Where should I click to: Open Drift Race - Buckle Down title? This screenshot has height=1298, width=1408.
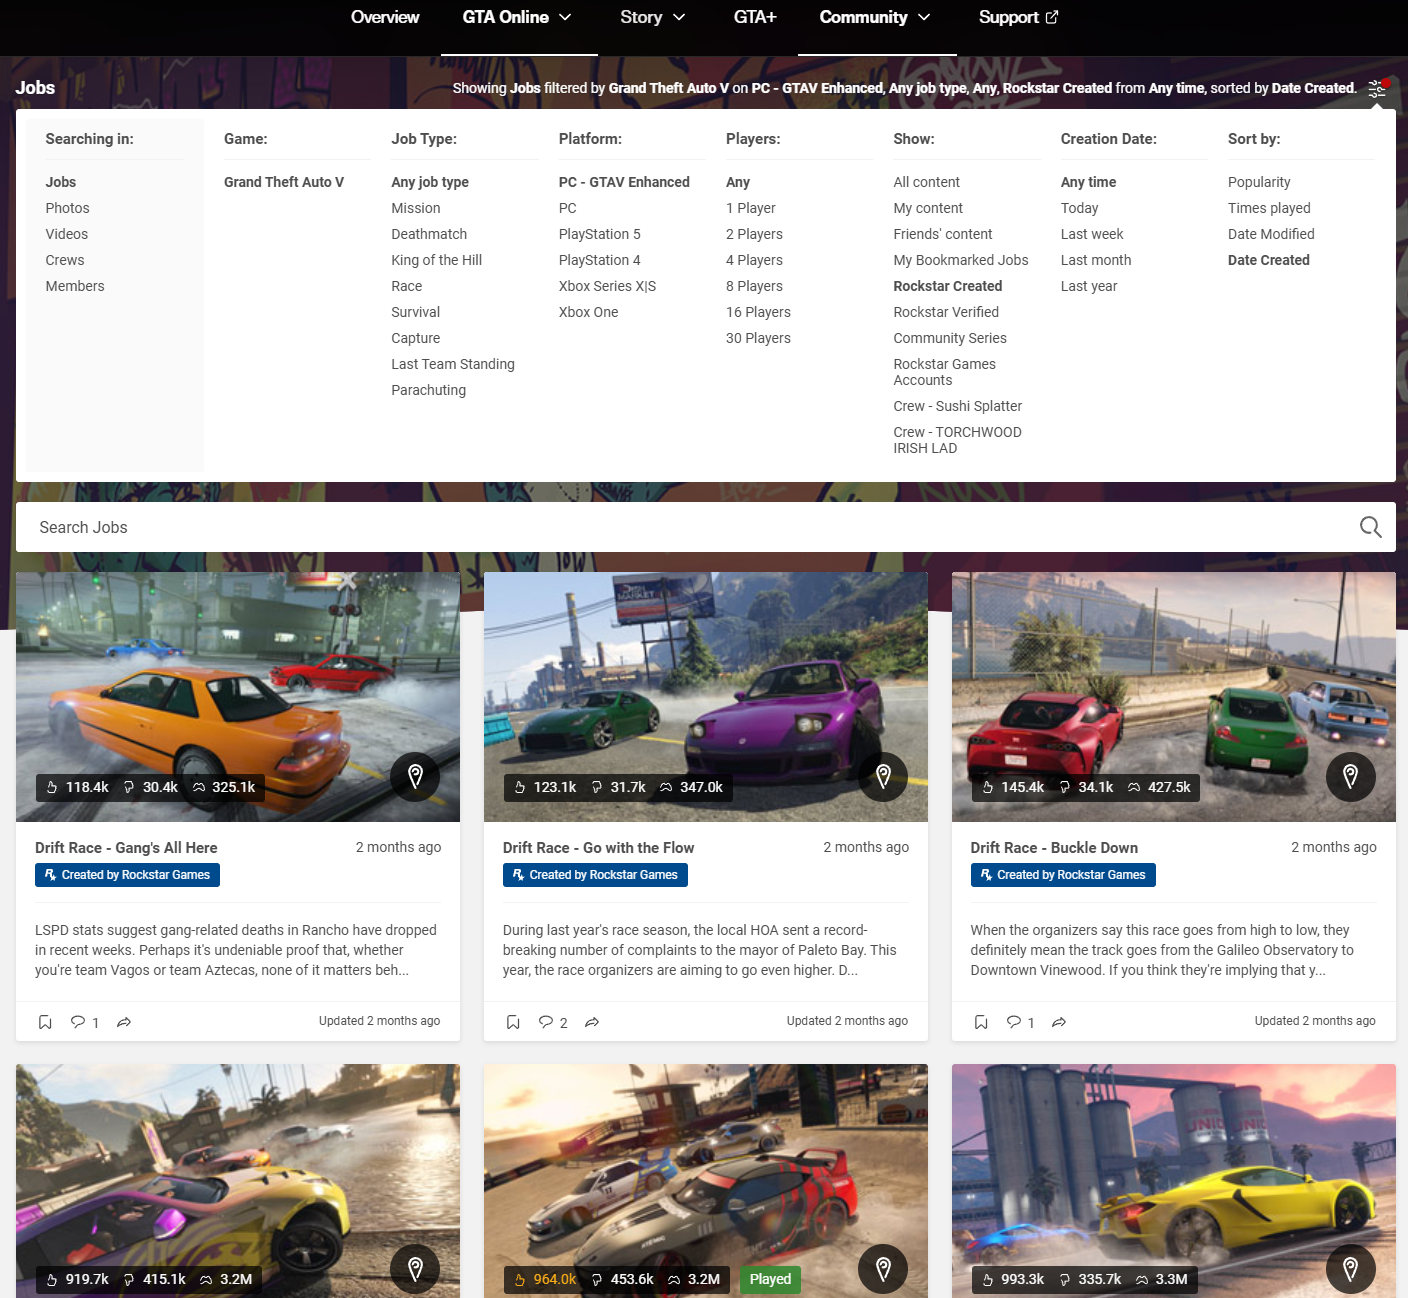coord(1054,847)
